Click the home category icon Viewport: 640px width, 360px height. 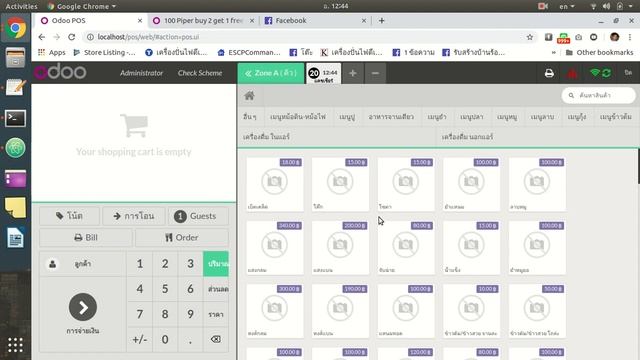pos(249,96)
